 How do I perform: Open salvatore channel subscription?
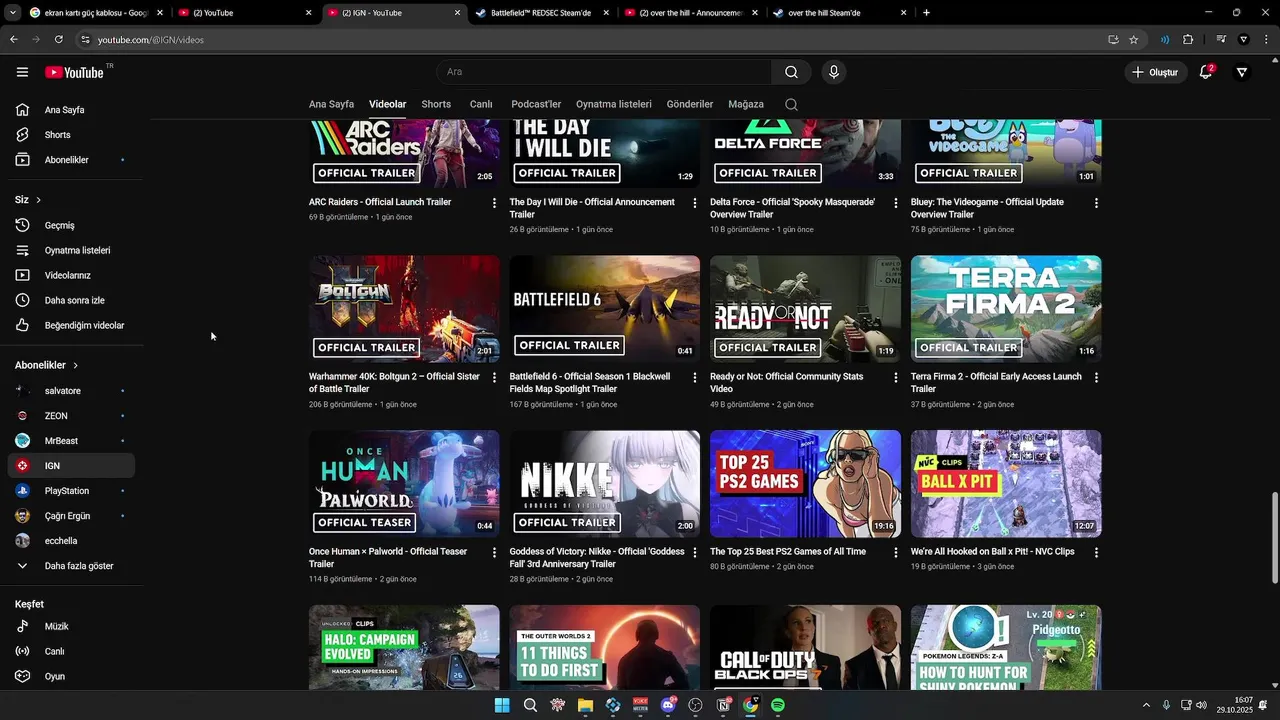[x=71, y=391]
